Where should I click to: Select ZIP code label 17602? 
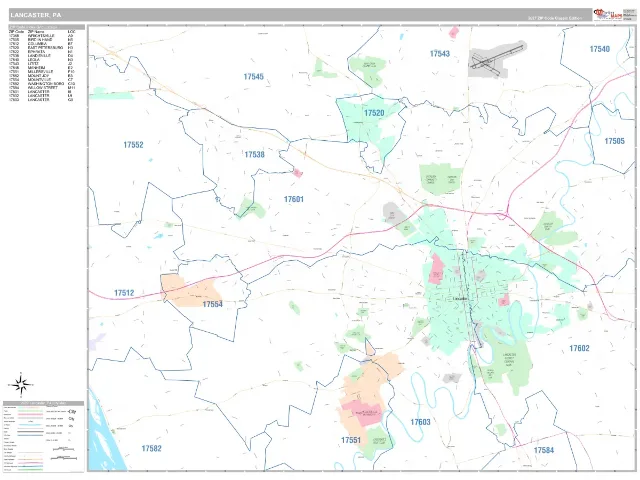pos(579,348)
